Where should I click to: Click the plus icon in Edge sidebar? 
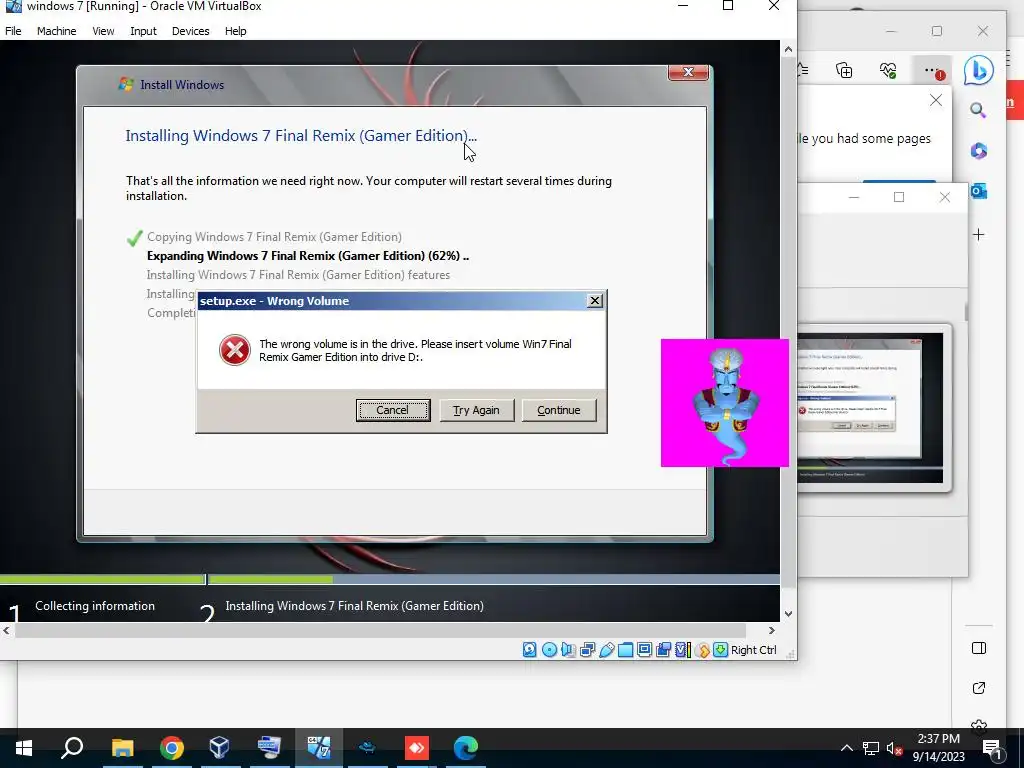tap(978, 234)
